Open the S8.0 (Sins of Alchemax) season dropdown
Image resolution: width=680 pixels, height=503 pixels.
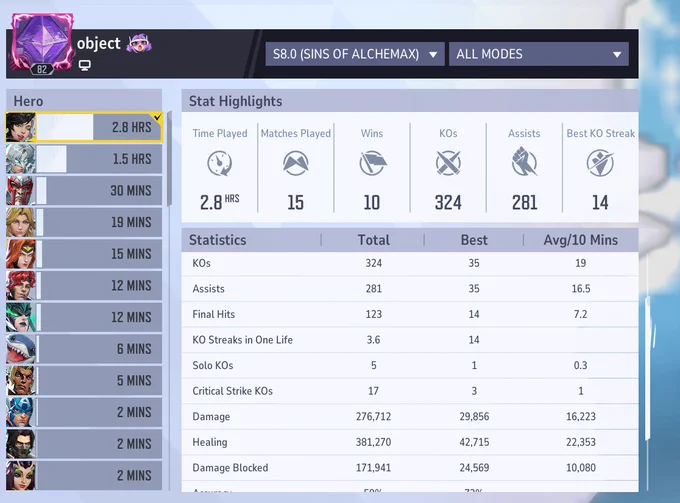coord(355,54)
